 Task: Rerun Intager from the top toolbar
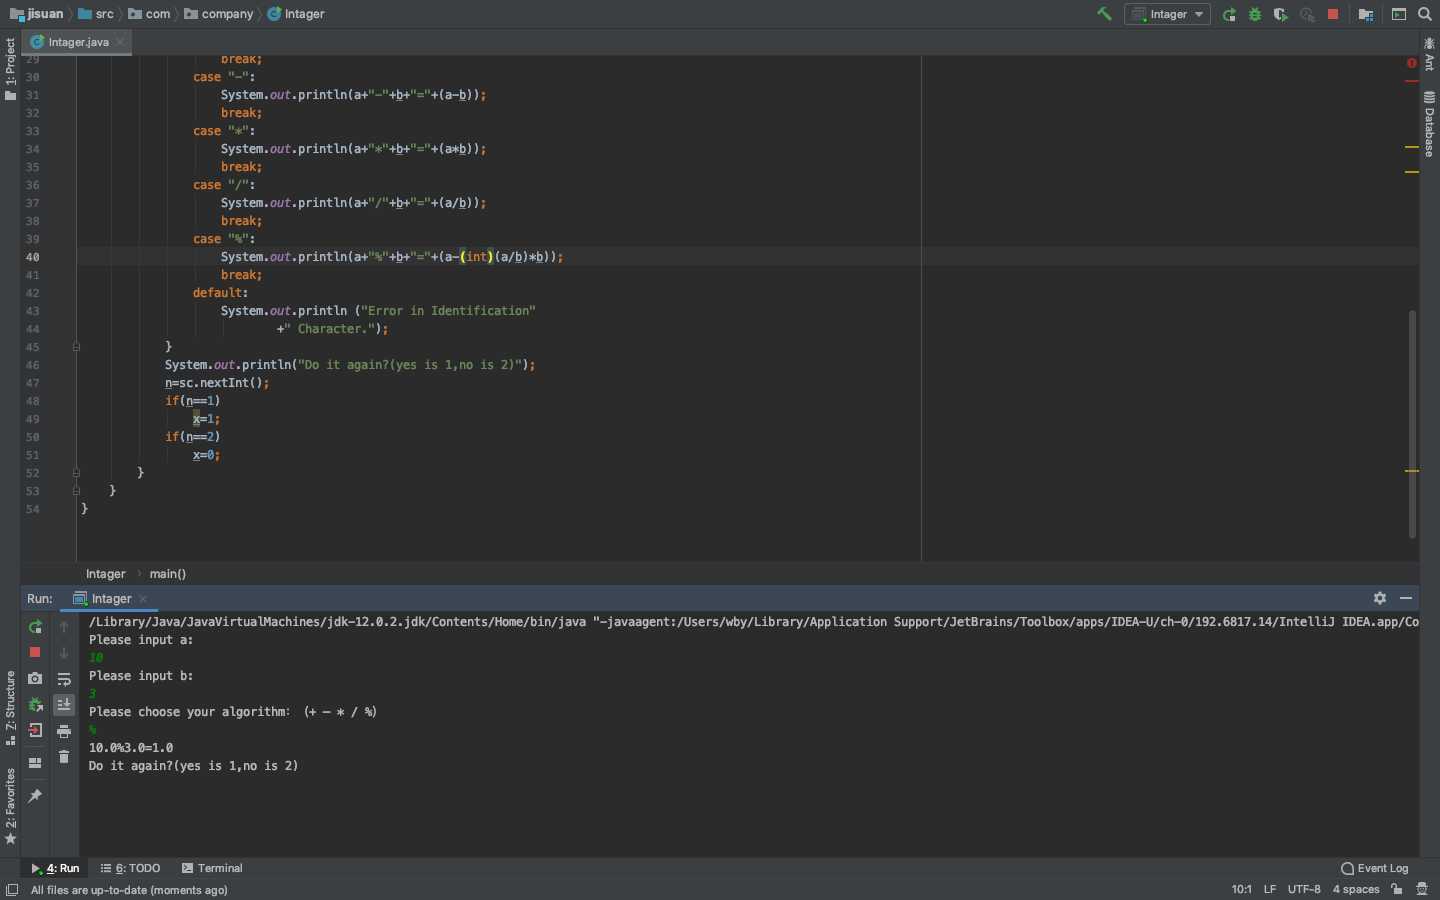point(1229,14)
